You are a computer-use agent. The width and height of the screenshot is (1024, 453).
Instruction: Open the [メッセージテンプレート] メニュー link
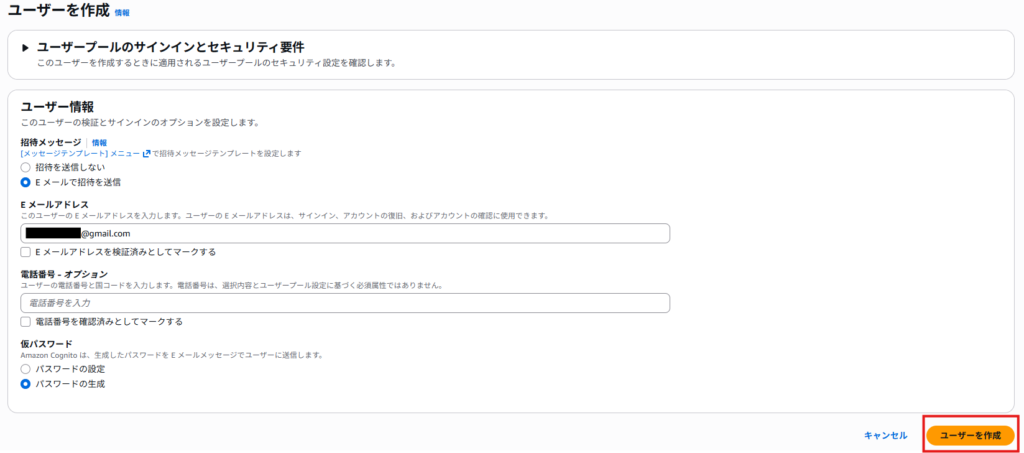[80, 154]
